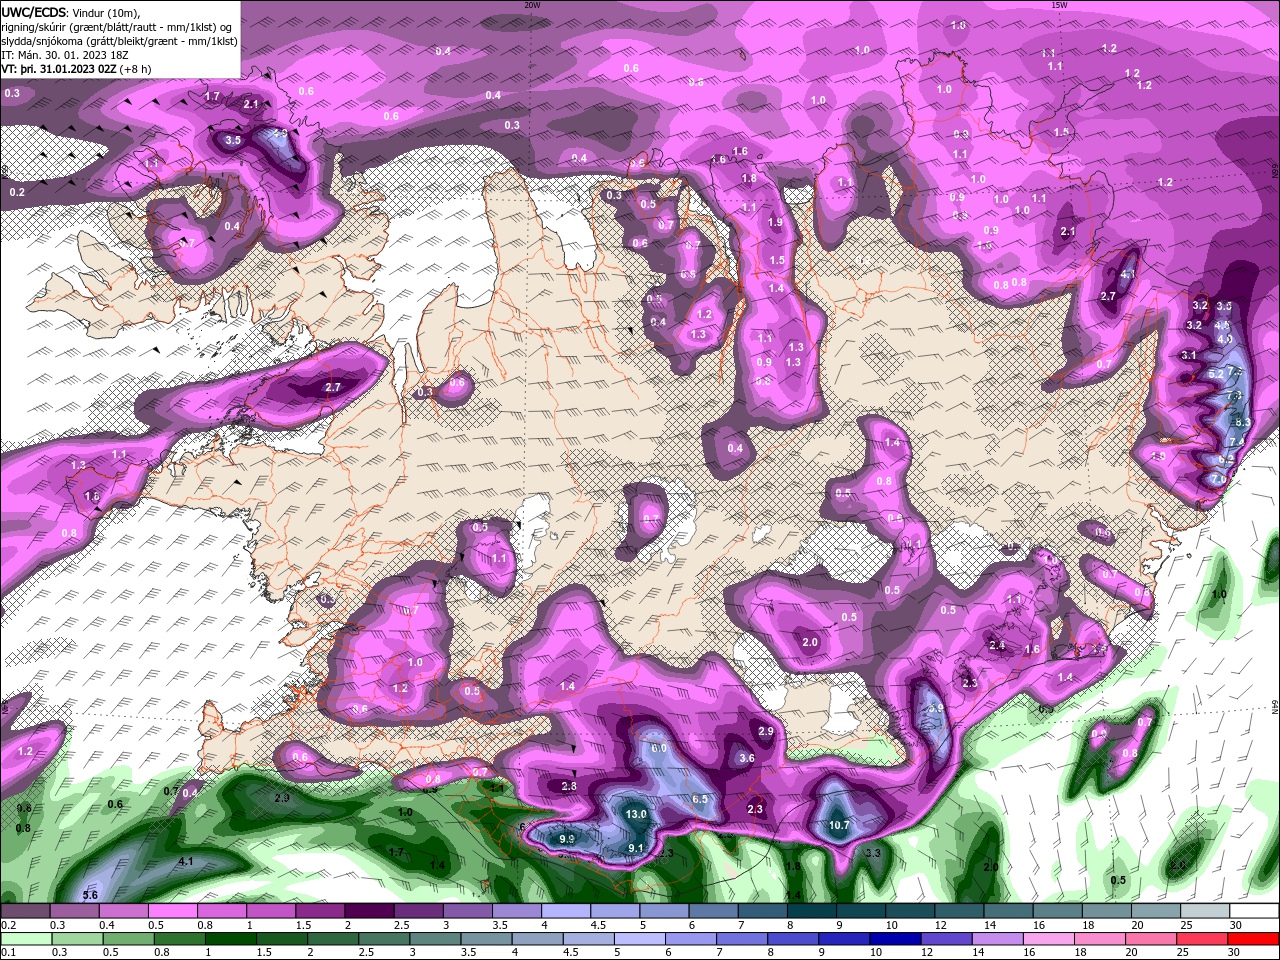Click the 6.0 snowfall value

click(659, 748)
